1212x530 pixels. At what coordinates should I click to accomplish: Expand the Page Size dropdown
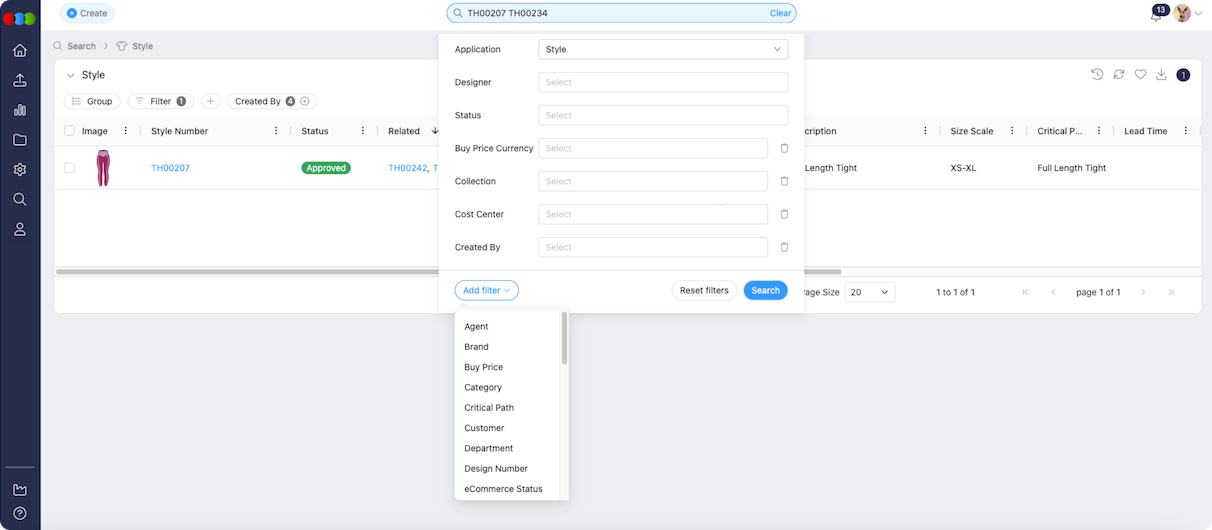[x=869, y=292]
